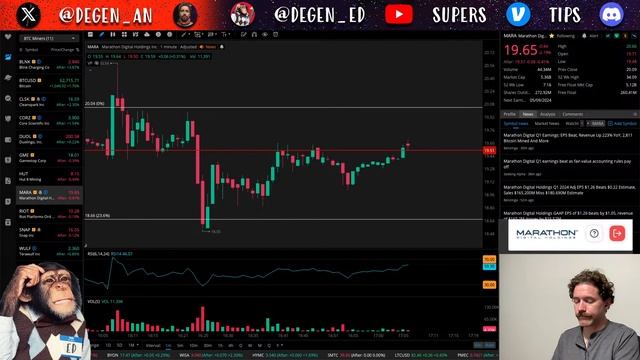The width and height of the screenshot is (640, 360).
Task: Select BTCUSD Bitcoin in the watchlist
Action: click(49, 83)
